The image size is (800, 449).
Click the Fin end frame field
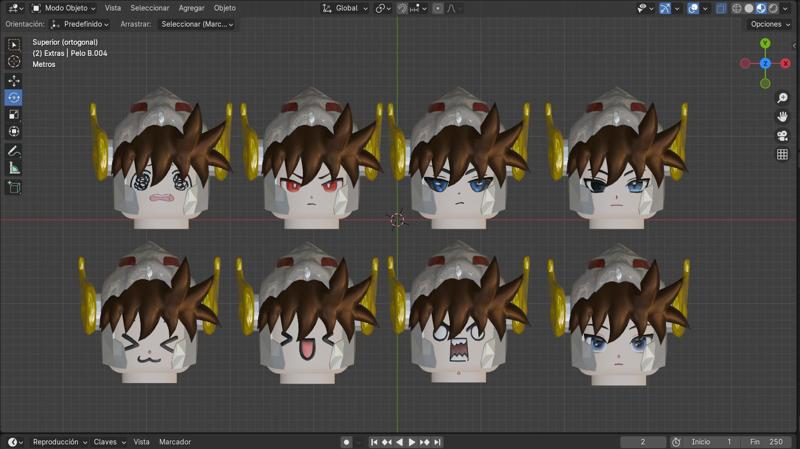tap(767, 442)
